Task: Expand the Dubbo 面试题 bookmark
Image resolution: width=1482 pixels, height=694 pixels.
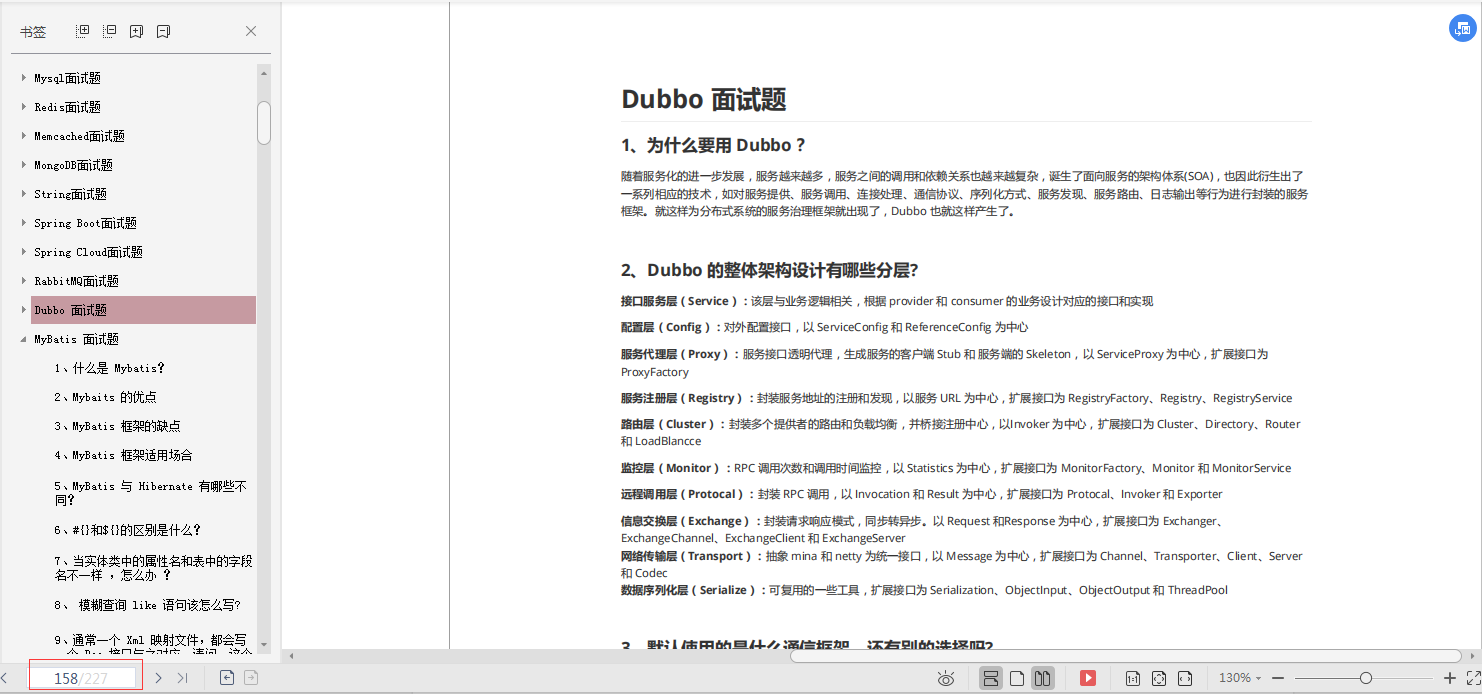Action: [x=24, y=310]
